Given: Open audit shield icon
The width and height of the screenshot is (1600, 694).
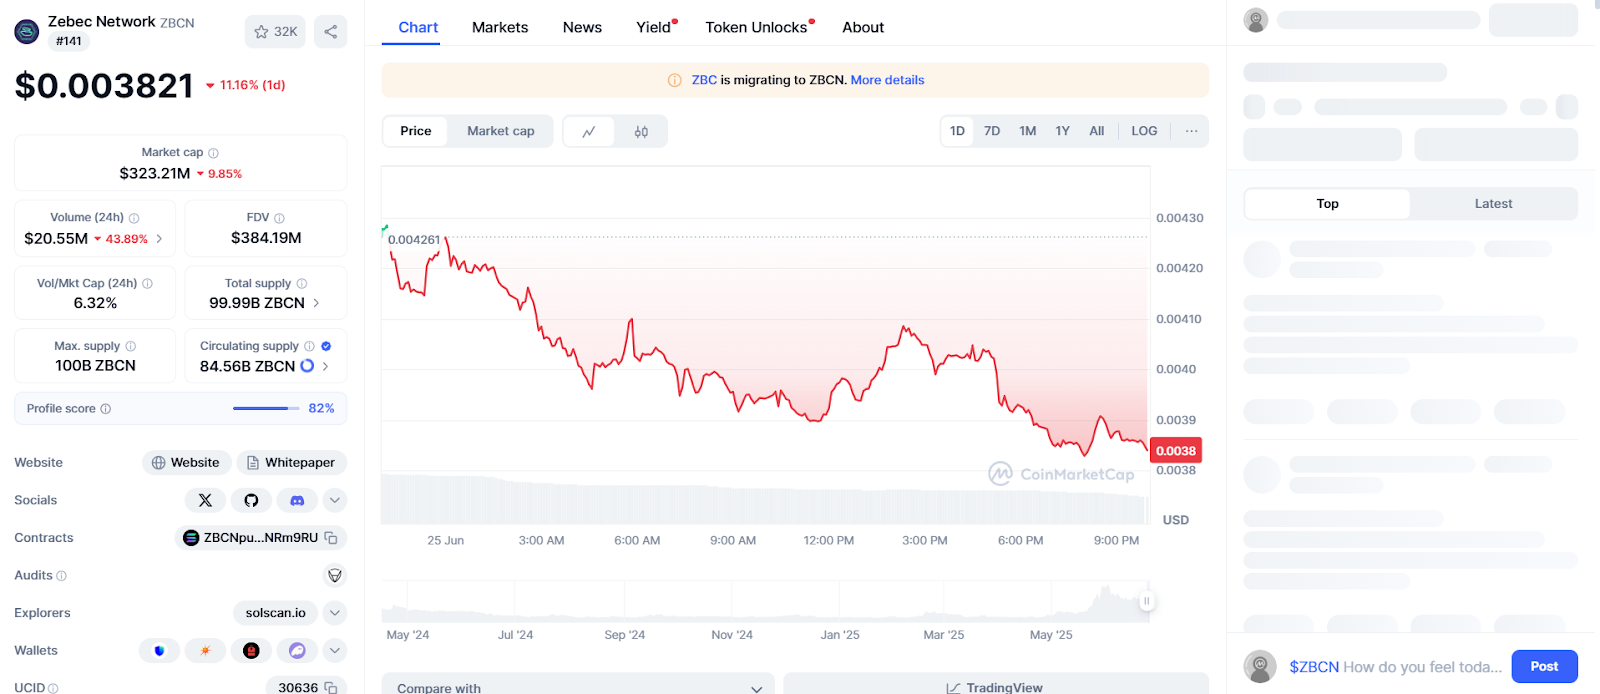Looking at the screenshot, I should click(x=335, y=576).
